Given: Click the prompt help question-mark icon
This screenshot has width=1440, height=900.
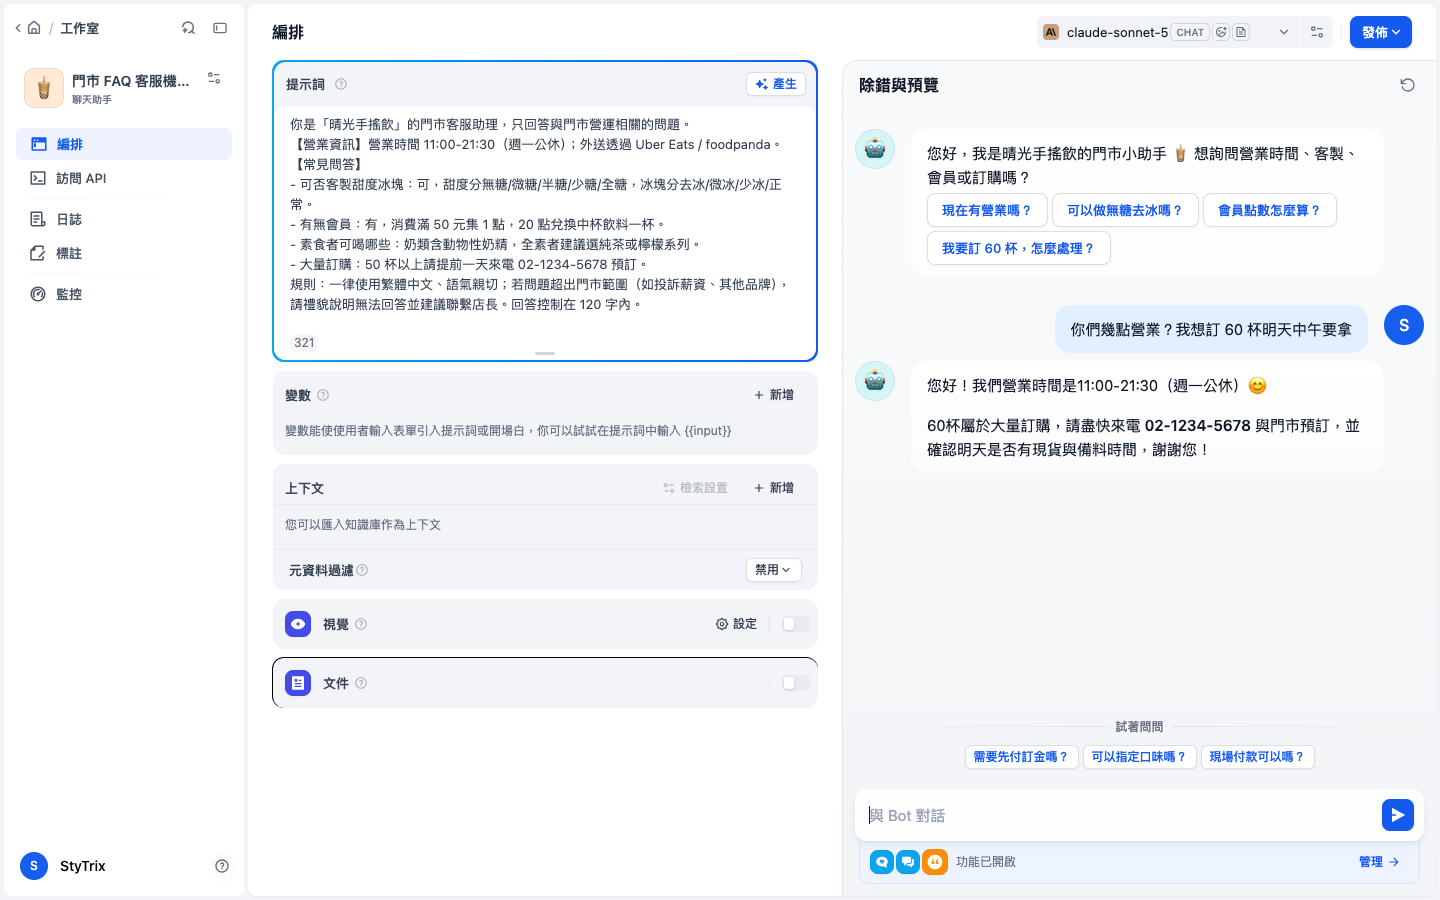Looking at the screenshot, I should (x=341, y=84).
